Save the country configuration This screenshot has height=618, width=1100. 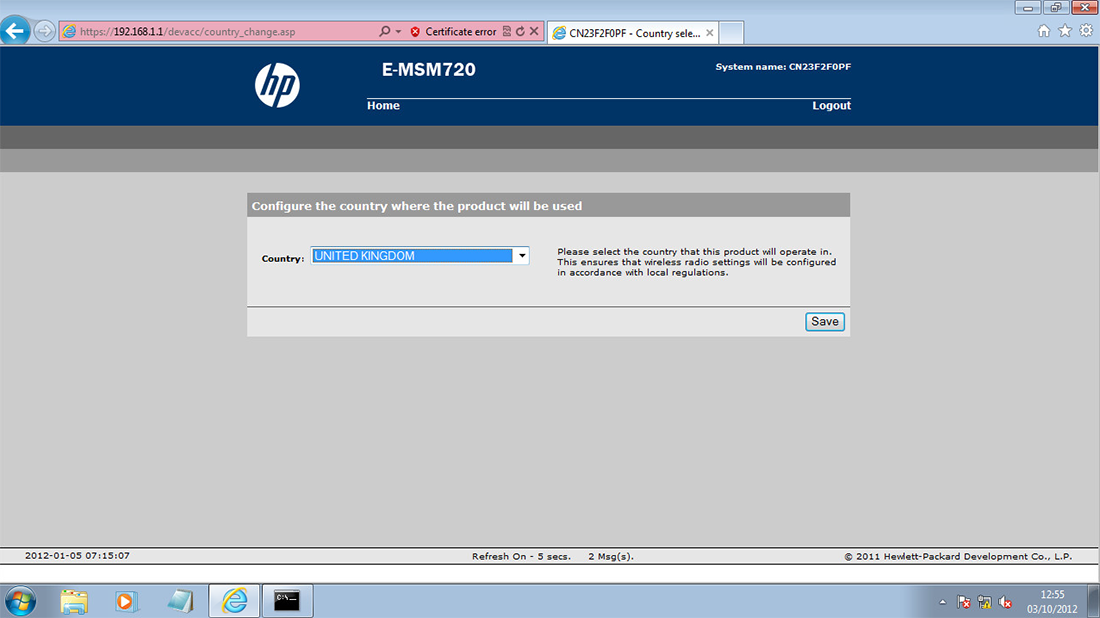pos(824,321)
